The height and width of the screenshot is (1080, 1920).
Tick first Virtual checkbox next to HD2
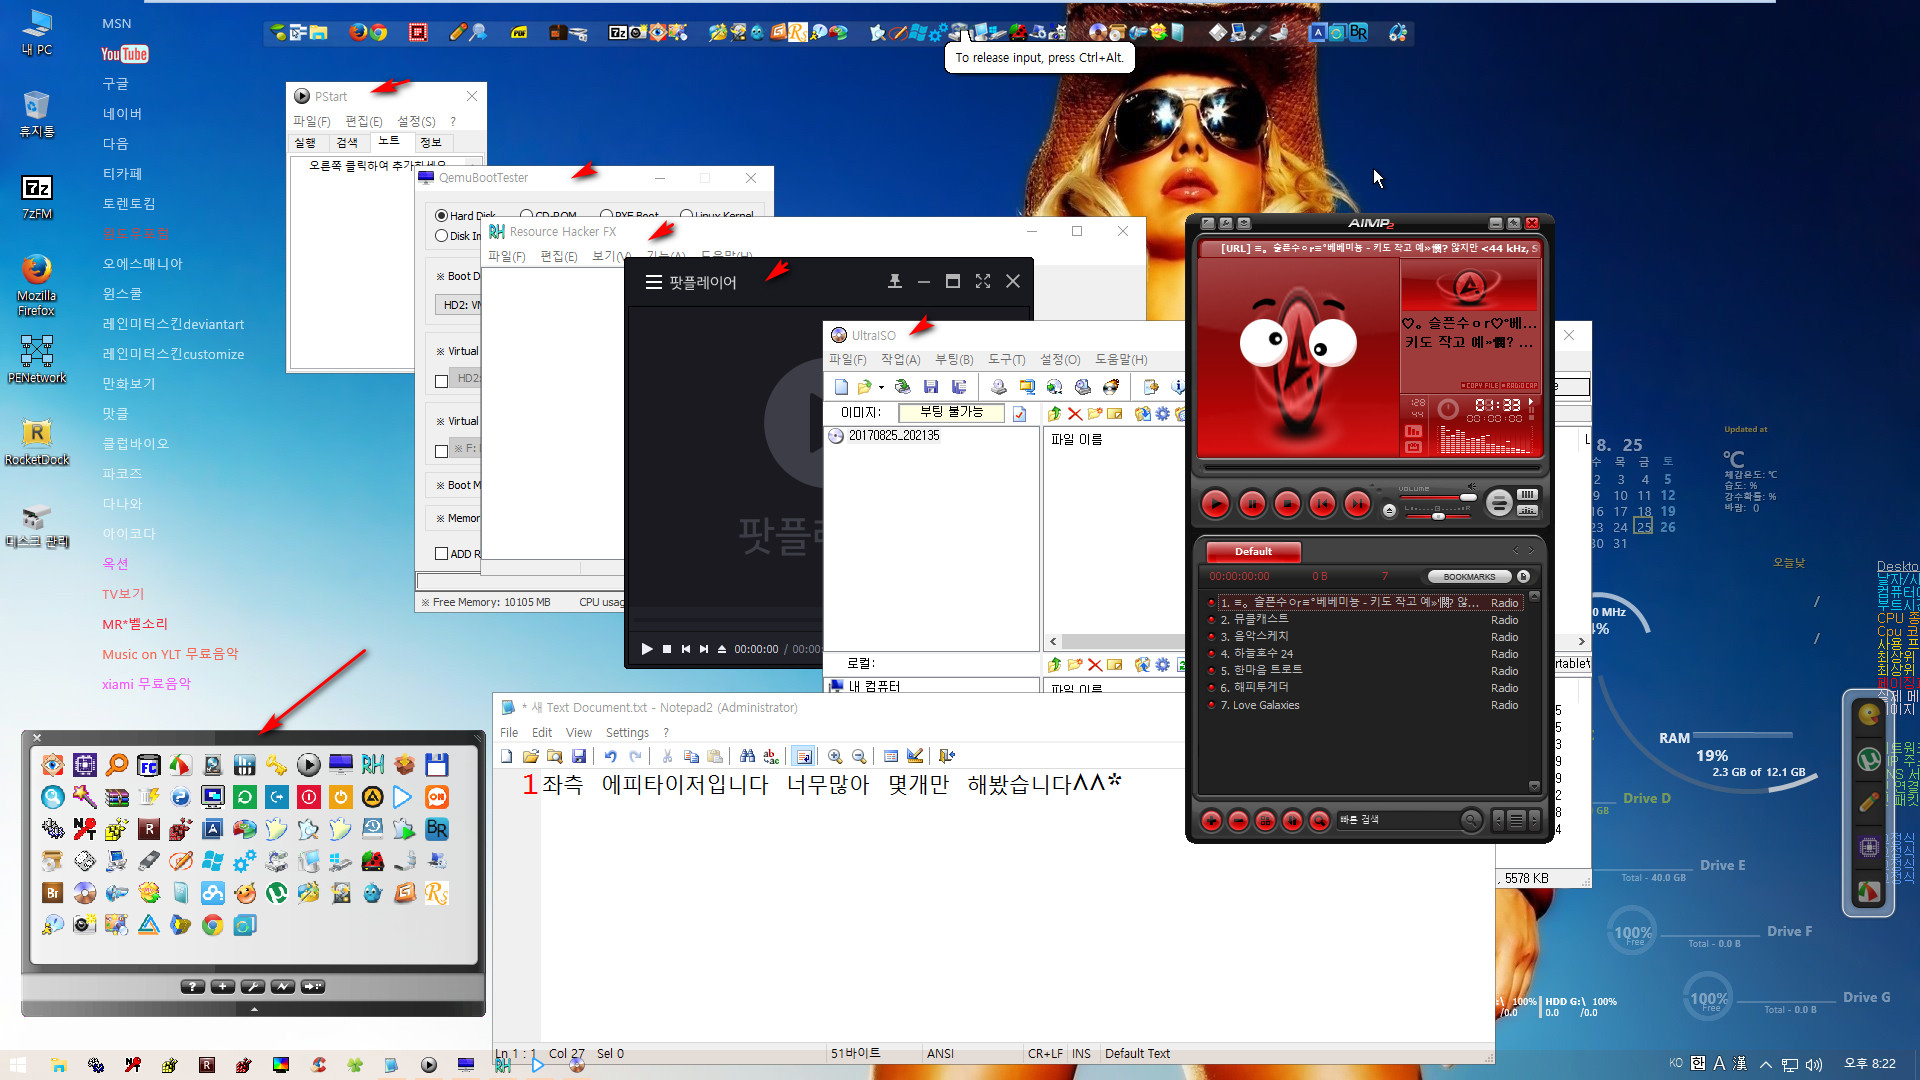click(441, 381)
